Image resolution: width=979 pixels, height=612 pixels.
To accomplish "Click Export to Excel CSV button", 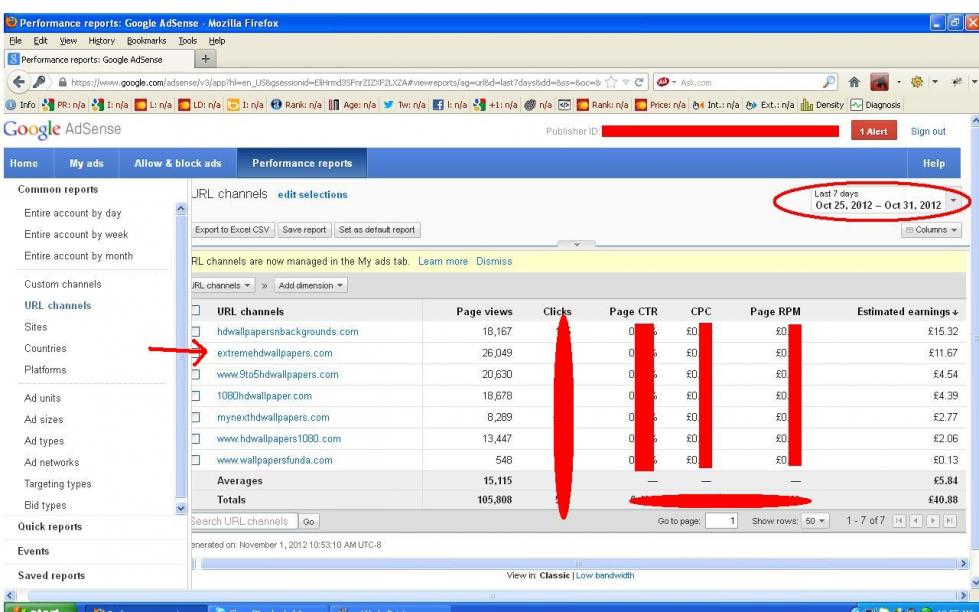I will (x=232, y=230).
